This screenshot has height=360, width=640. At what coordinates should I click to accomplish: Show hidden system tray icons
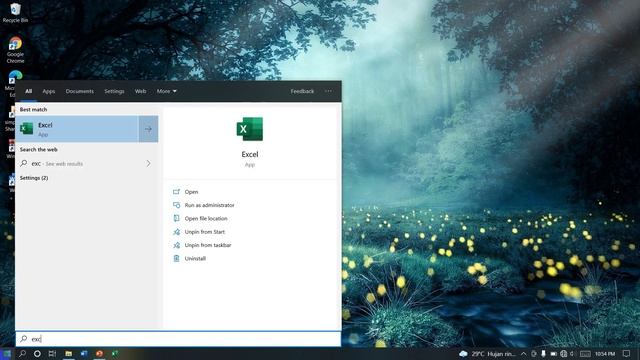coord(524,354)
